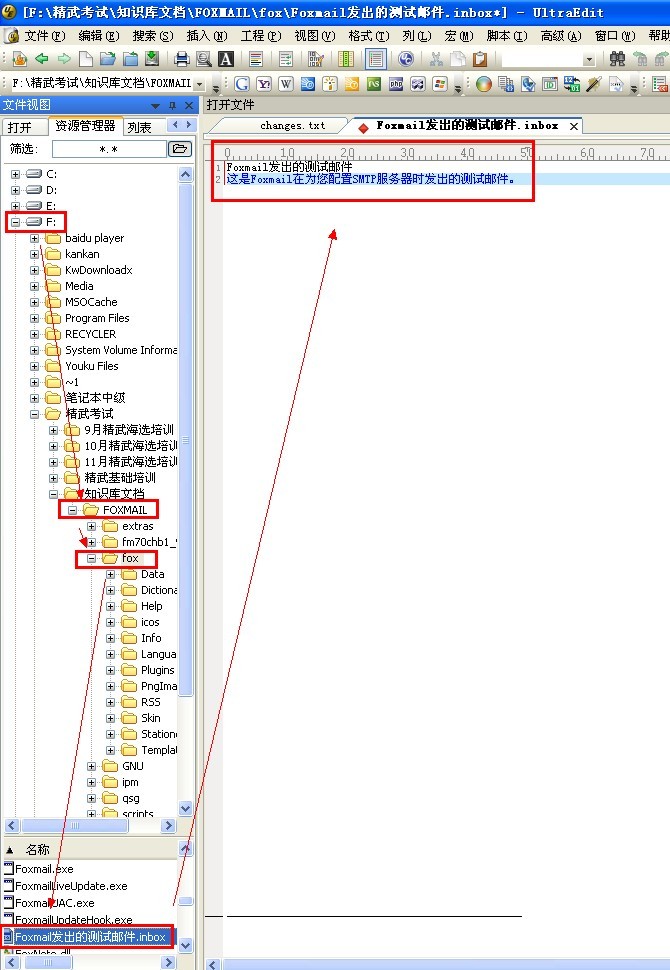Click line 2 text in the editor
The image size is (670, 970).
(370, 179)
